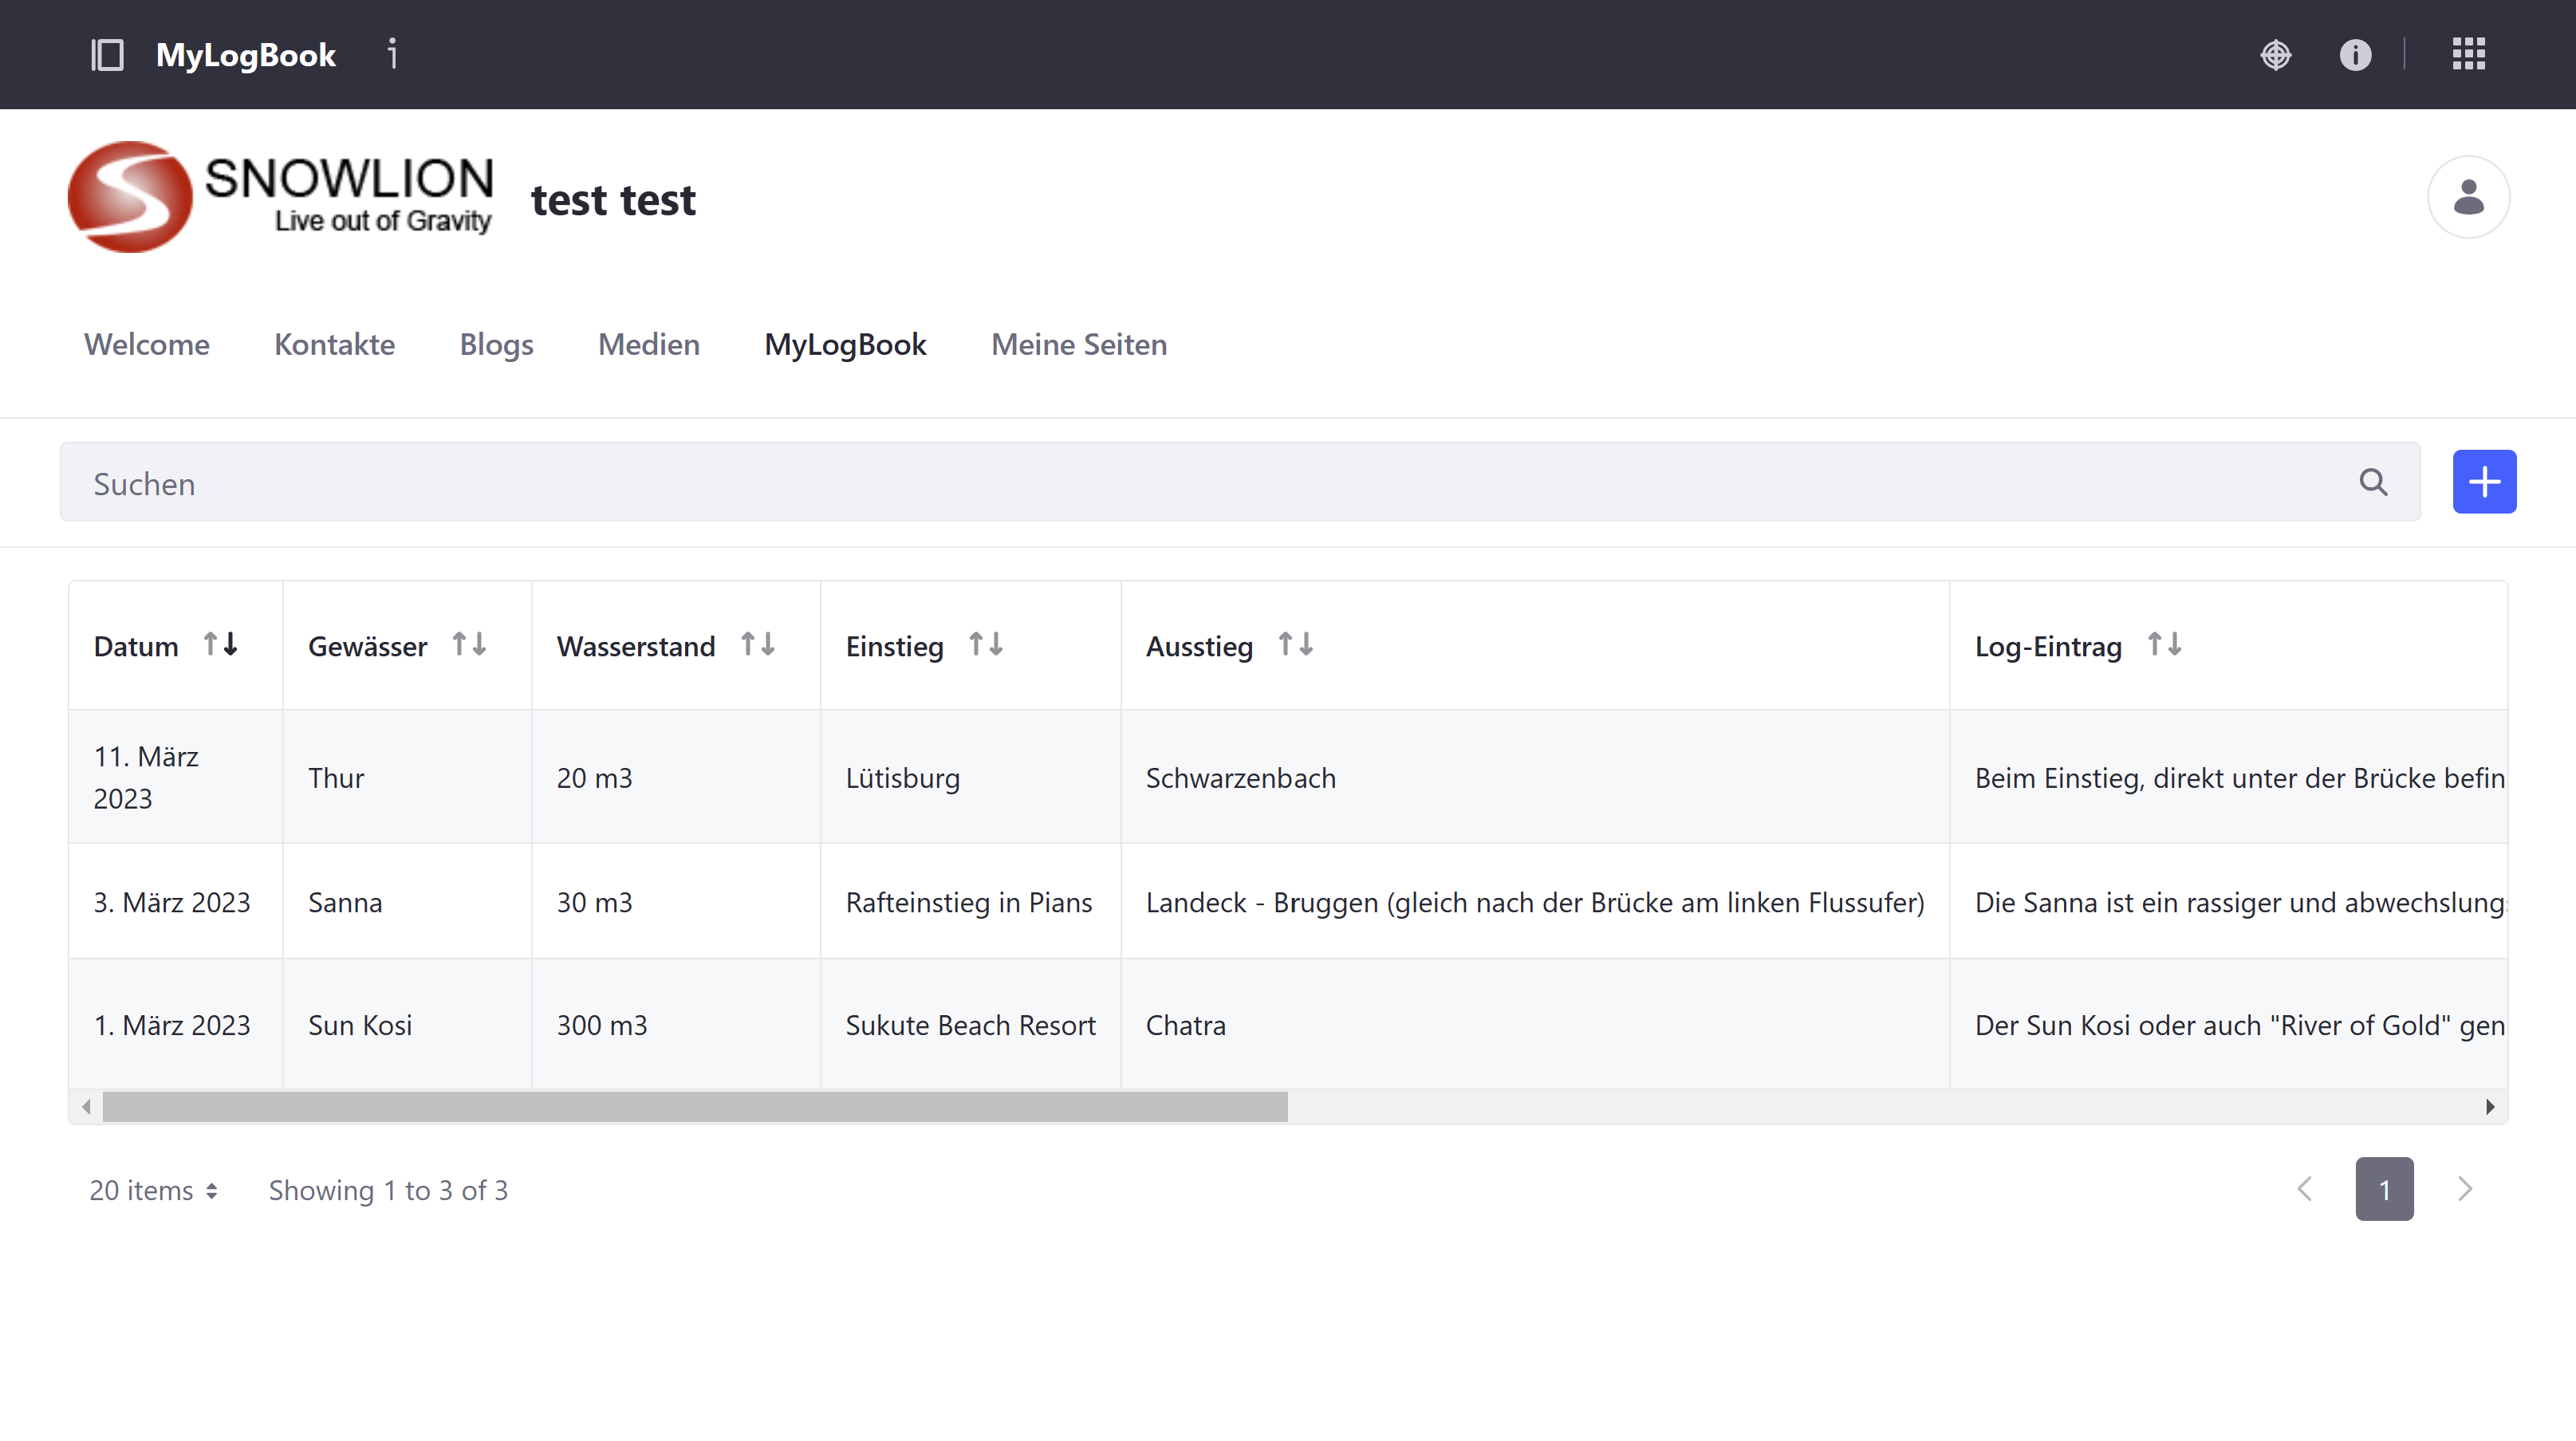The image size is (2576, 1441).
Task: Click the add new entry button
Action: (x=2484, y=482)
